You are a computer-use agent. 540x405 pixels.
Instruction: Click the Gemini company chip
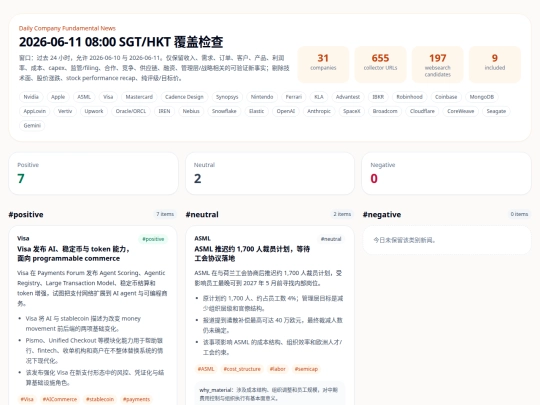point(32,125)
